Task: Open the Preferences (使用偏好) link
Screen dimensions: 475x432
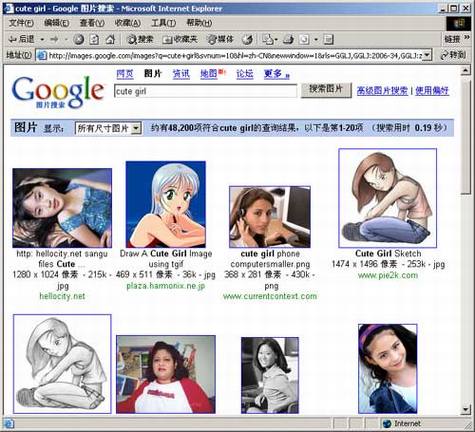Action: pos(432,91)
